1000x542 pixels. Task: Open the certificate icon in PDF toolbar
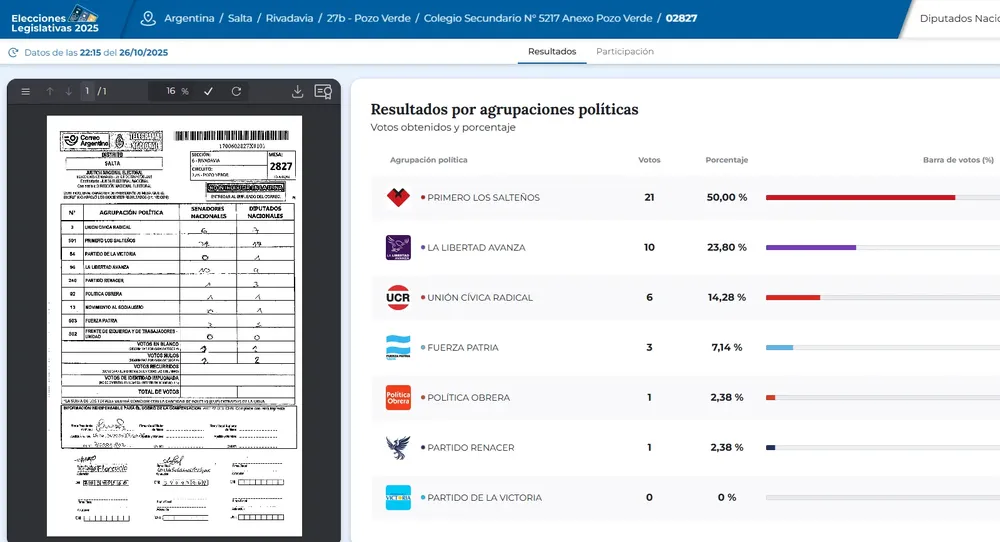(323, 91)
